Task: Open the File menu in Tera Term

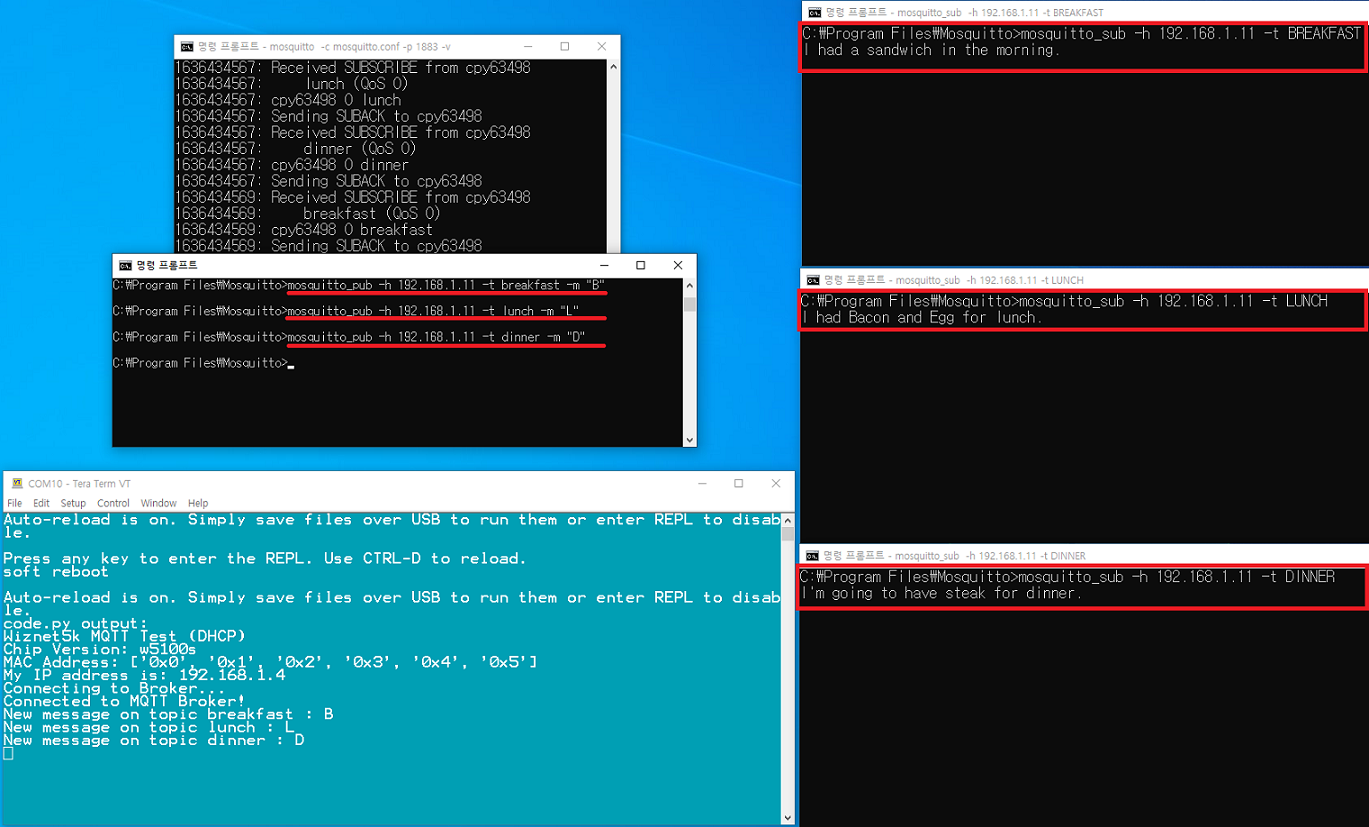Action: tap(15, 503)
